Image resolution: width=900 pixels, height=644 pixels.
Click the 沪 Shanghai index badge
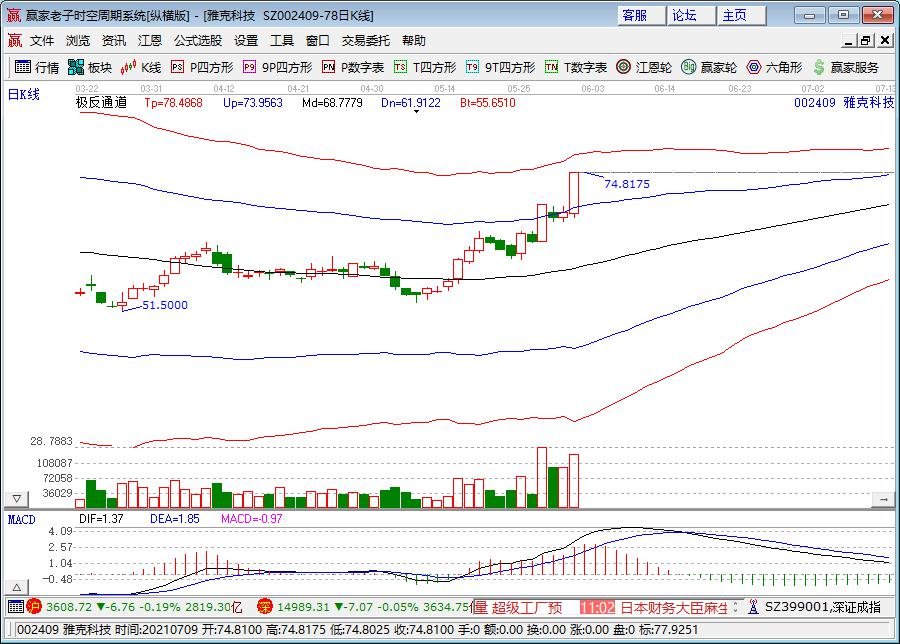click(x=34, y=606)
